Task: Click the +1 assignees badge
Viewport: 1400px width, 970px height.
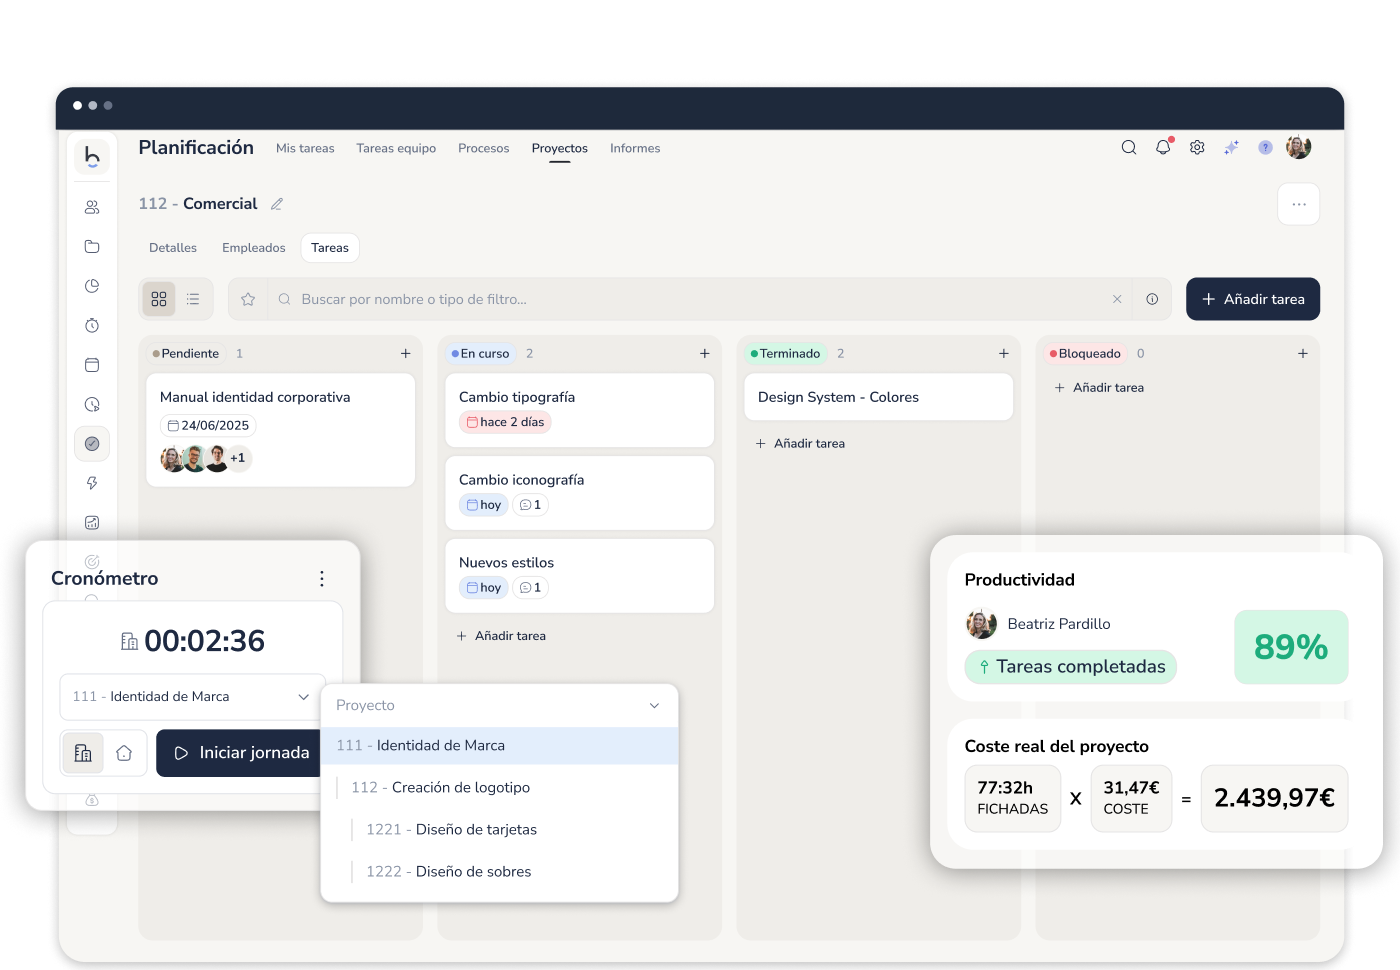Action: coord(238,458)
